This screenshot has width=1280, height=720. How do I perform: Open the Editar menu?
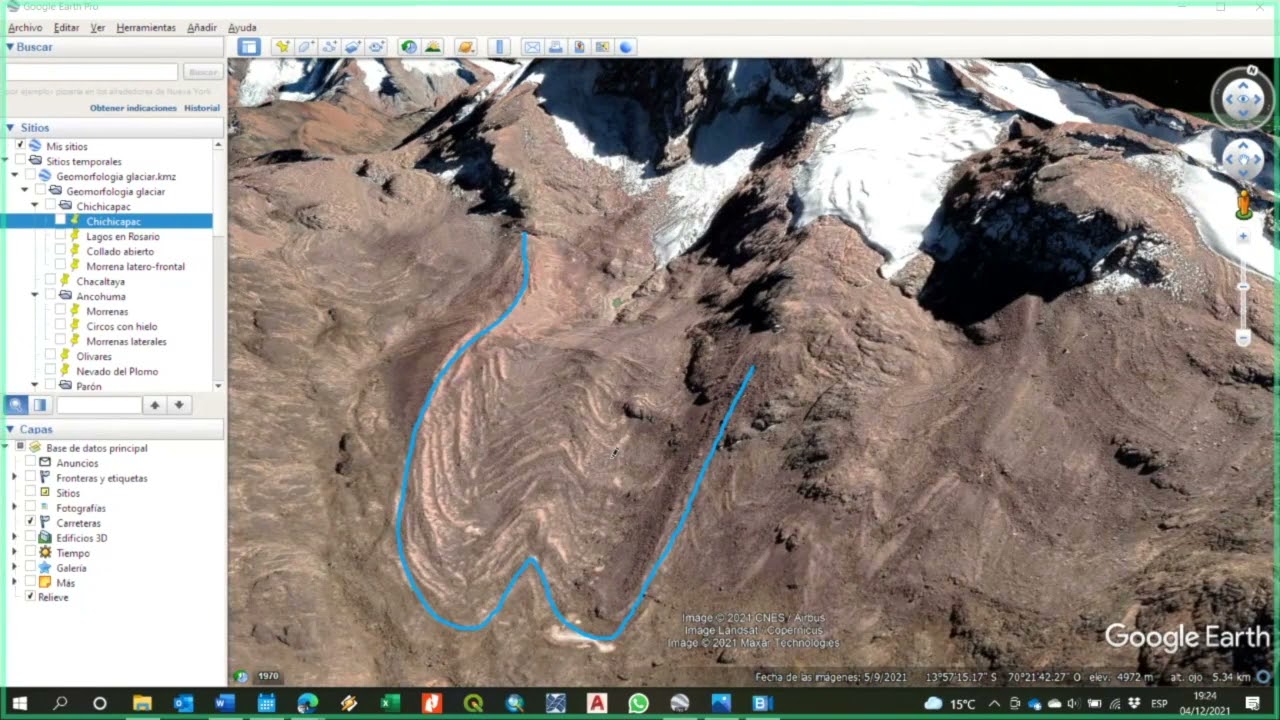click(x=66, y=28)
